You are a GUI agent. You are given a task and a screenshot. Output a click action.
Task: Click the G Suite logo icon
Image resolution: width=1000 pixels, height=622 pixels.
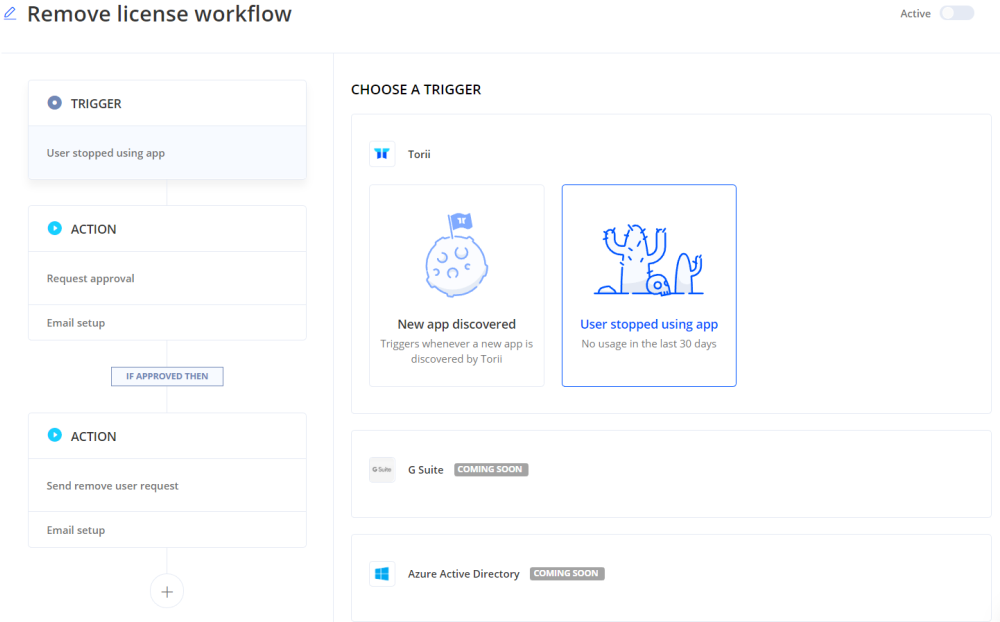point(382,470)
